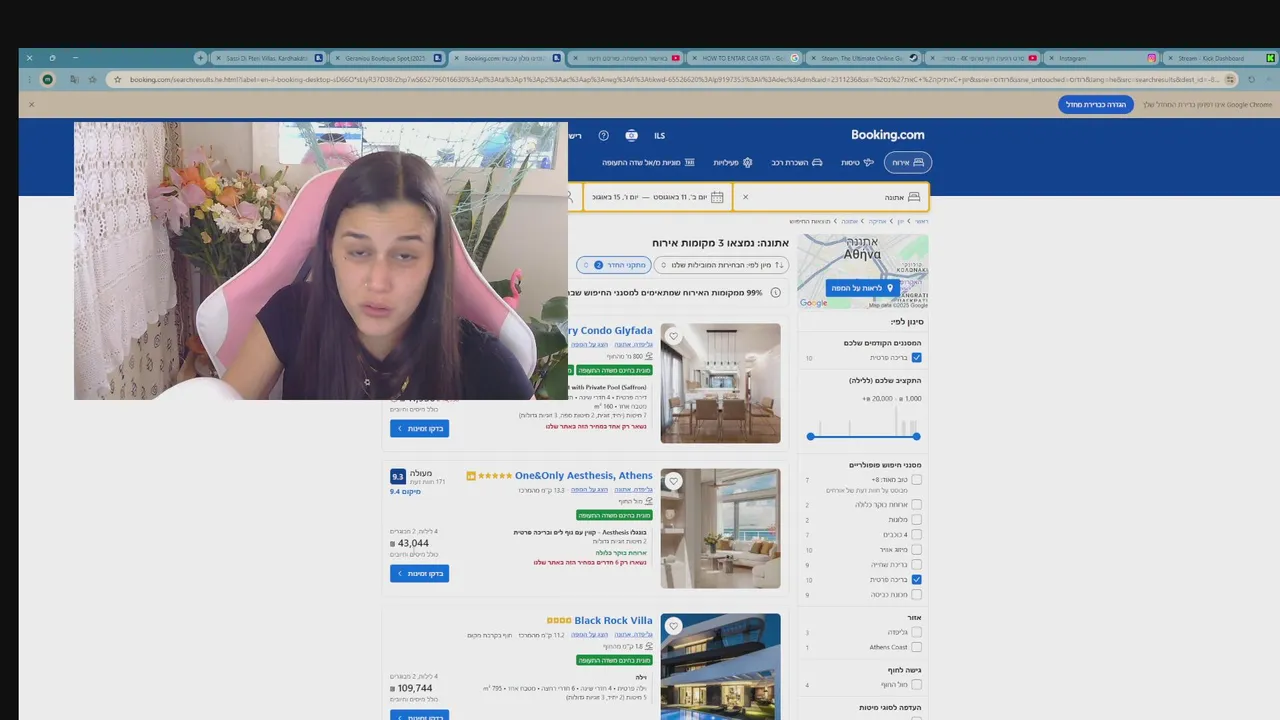Click the 9.3 review score badge
Screen dimensions: 1280x720
pyautogui.click(x=398, y=477)
